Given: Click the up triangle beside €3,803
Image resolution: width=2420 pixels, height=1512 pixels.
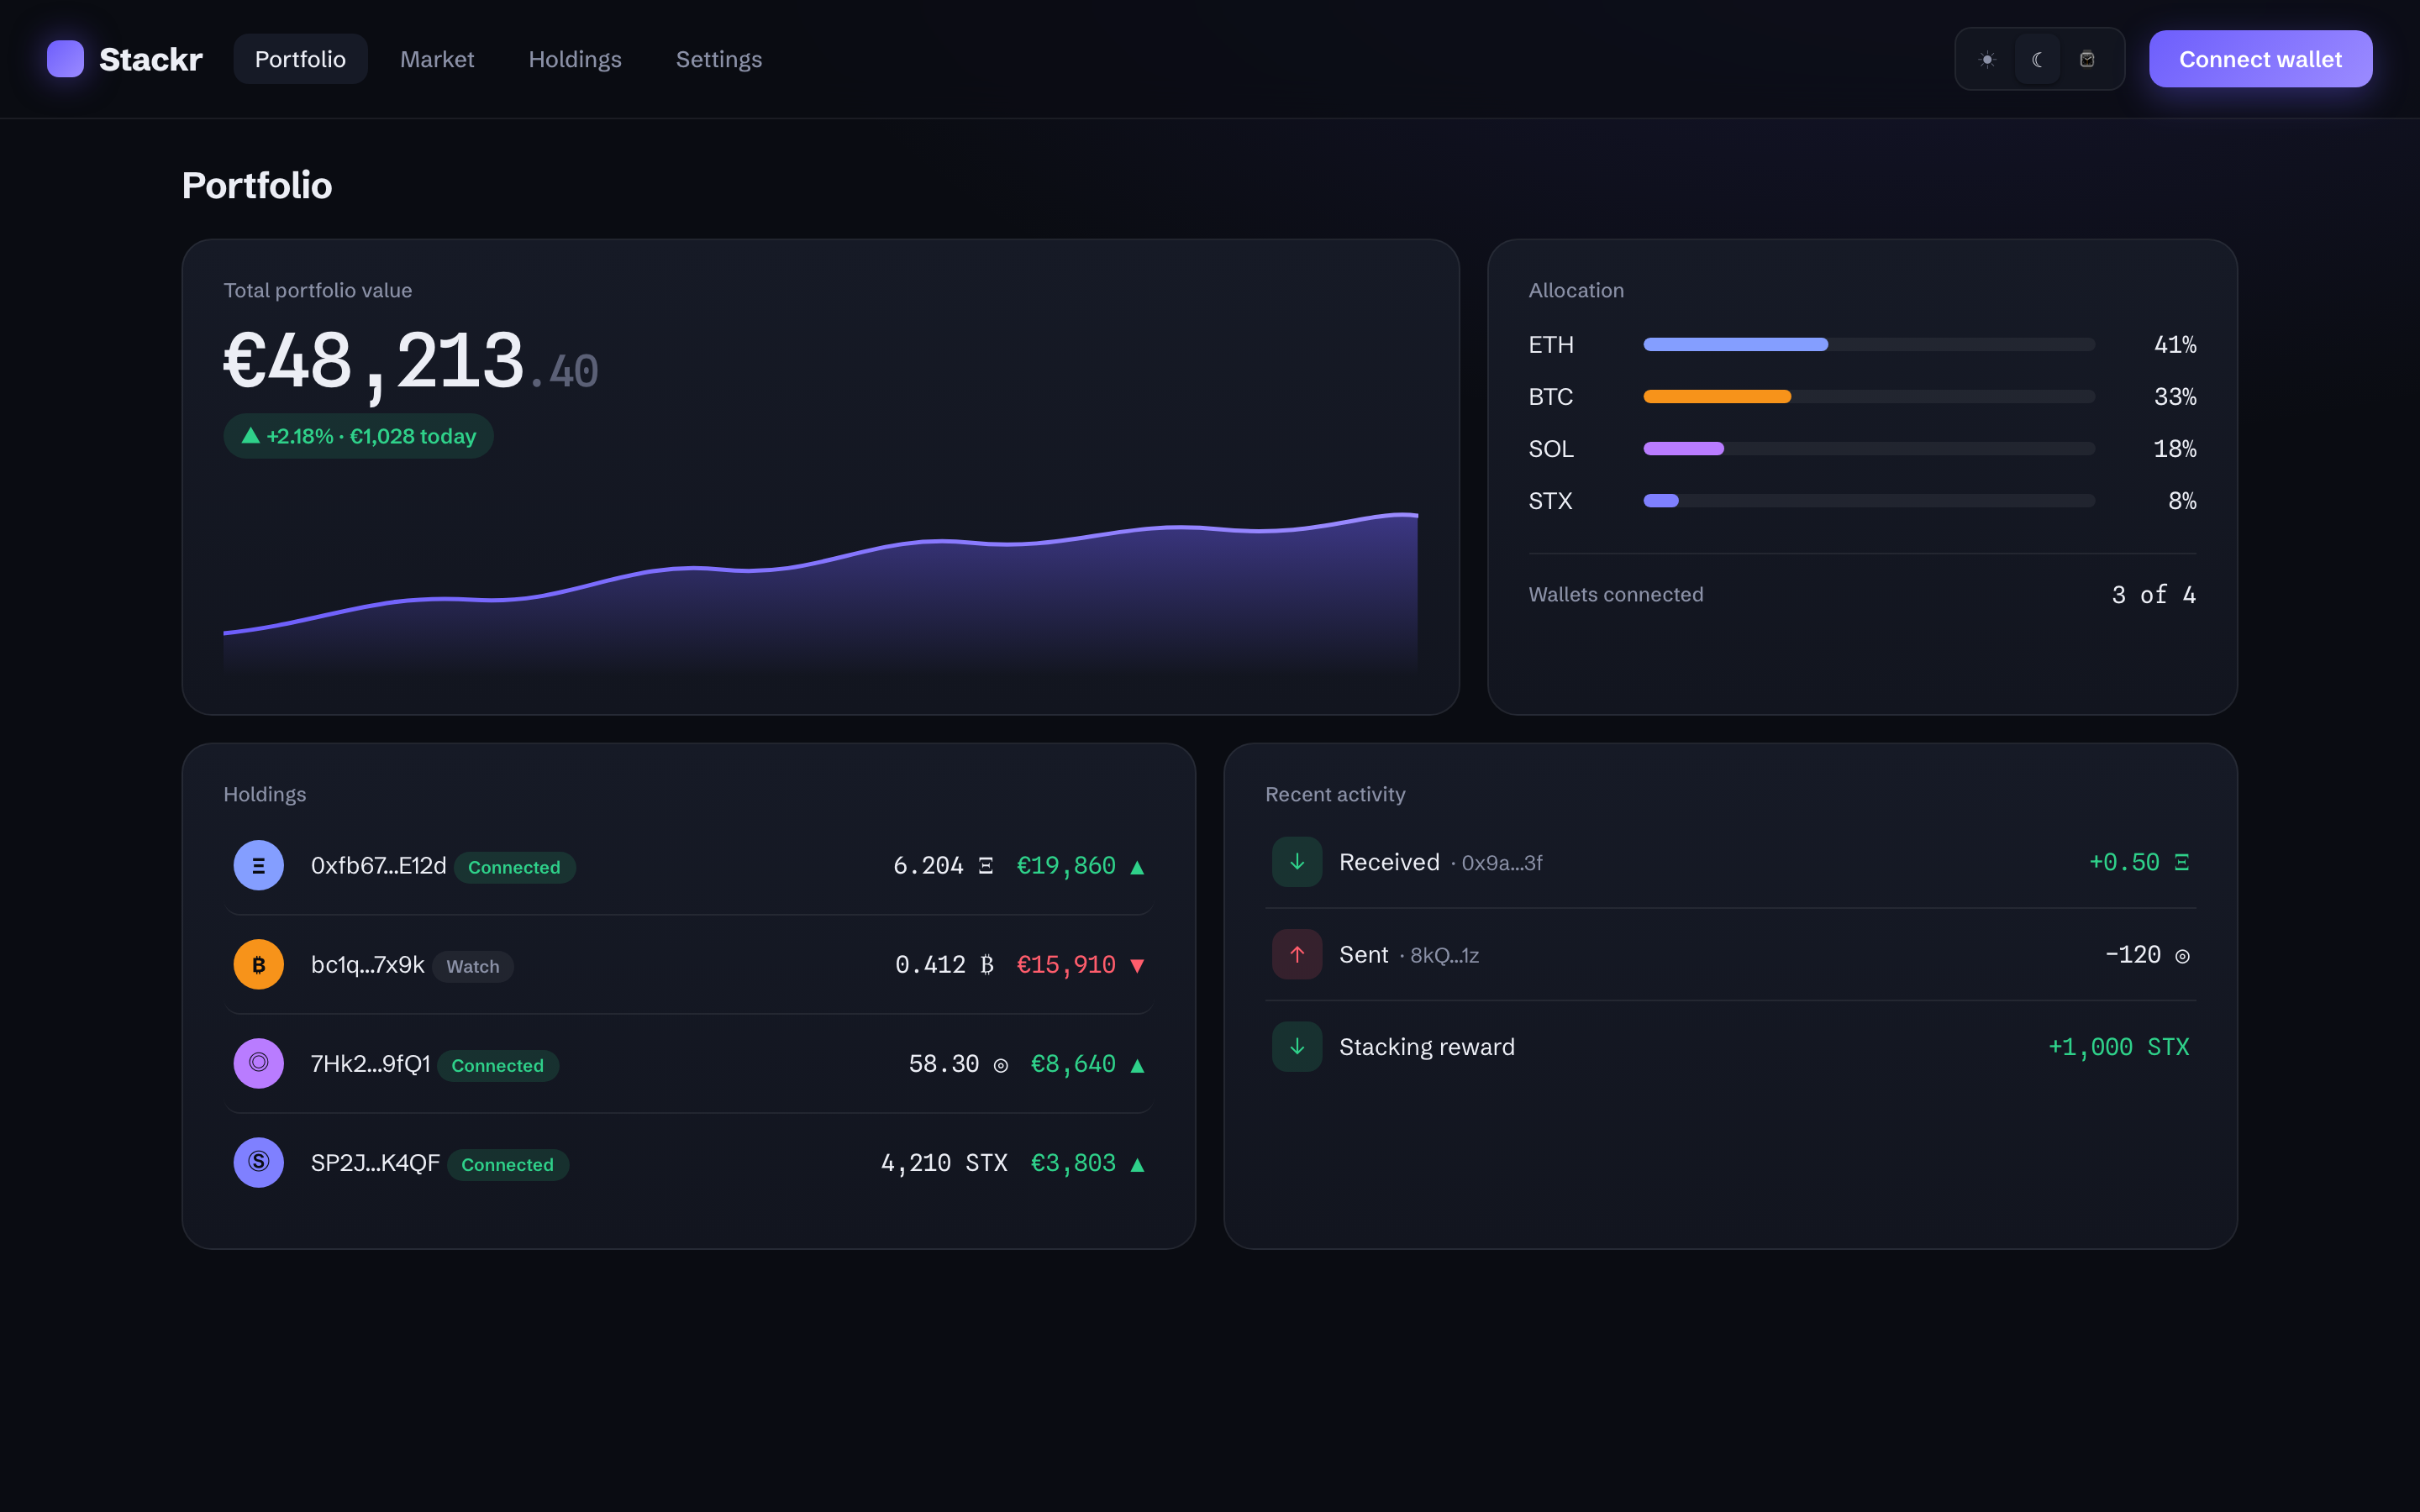Looking at the screenshot, I should (x=1137, y=1164).
